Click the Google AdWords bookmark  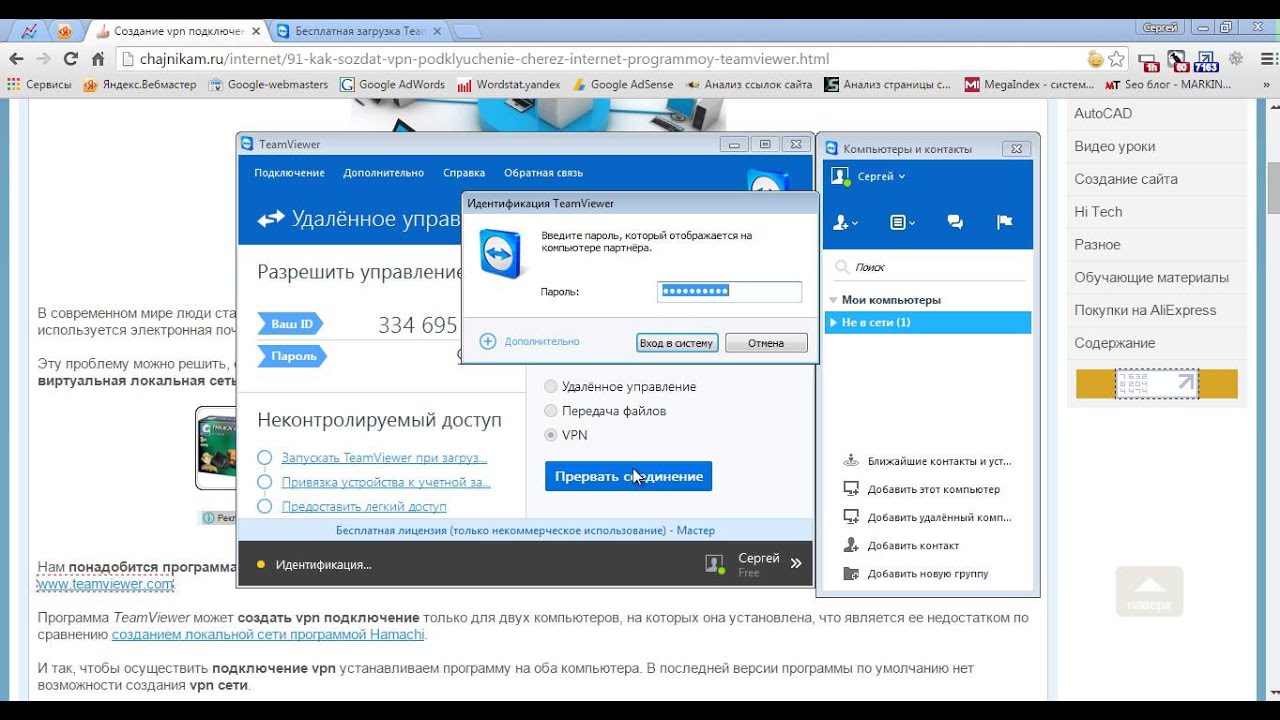tap(393, 85)
